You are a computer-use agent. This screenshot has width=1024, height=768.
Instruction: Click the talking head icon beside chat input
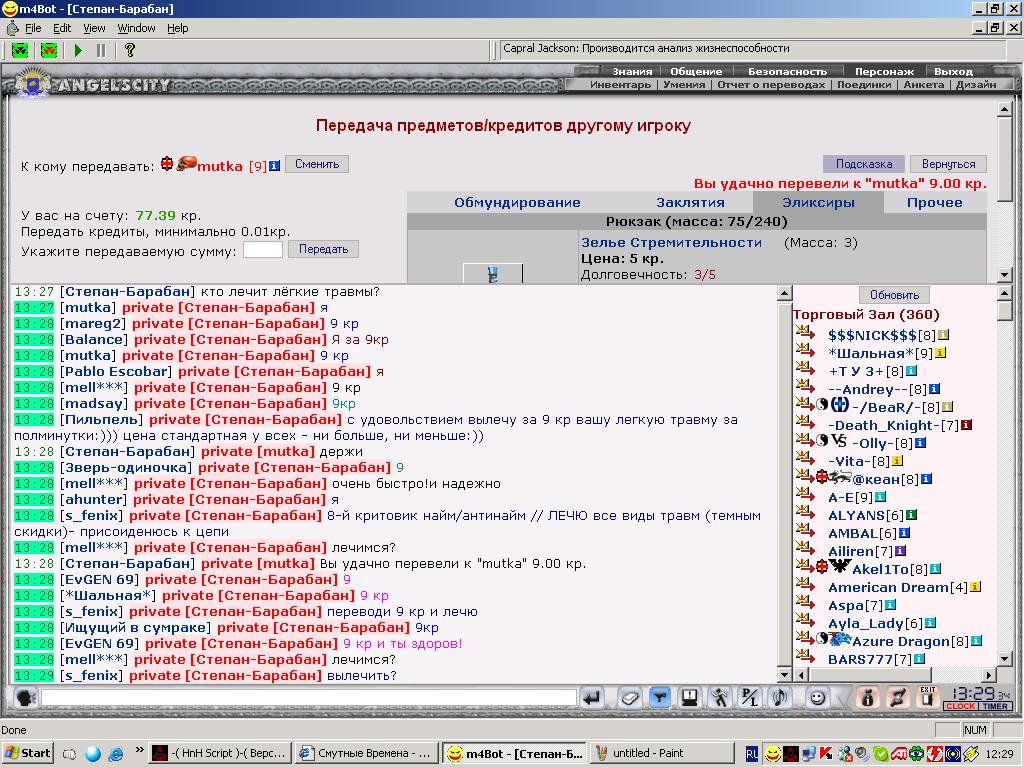click(x=25, y=698)
